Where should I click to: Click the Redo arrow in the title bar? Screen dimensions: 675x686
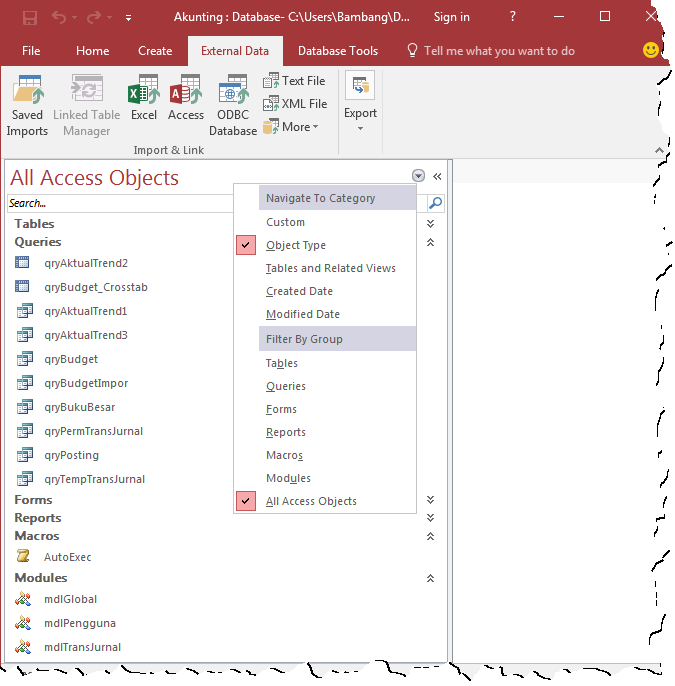pyautogui.click(x=94, y=18)
